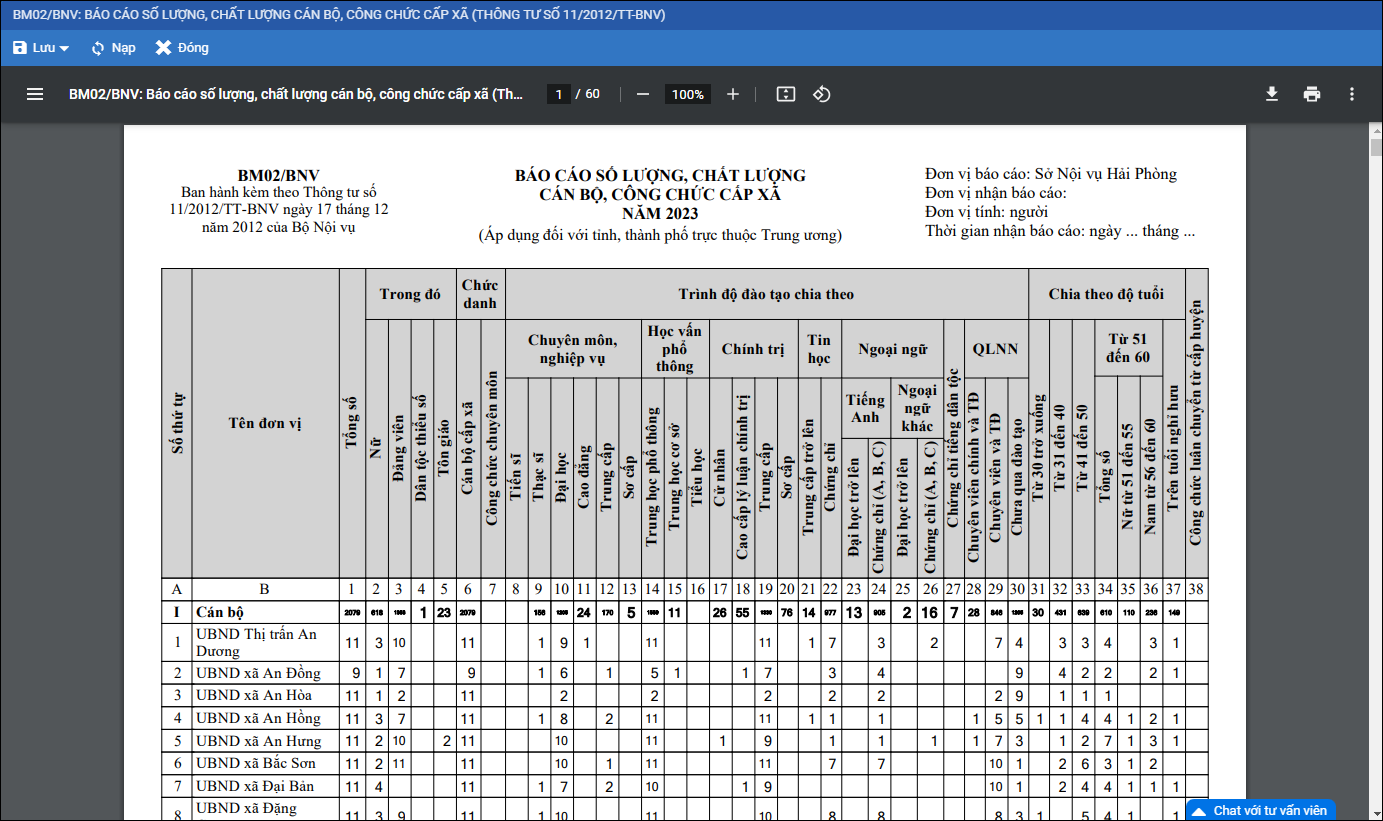Download the PDF report
The width and height of the screenshot is (1383, 821).
[1272, 94]
